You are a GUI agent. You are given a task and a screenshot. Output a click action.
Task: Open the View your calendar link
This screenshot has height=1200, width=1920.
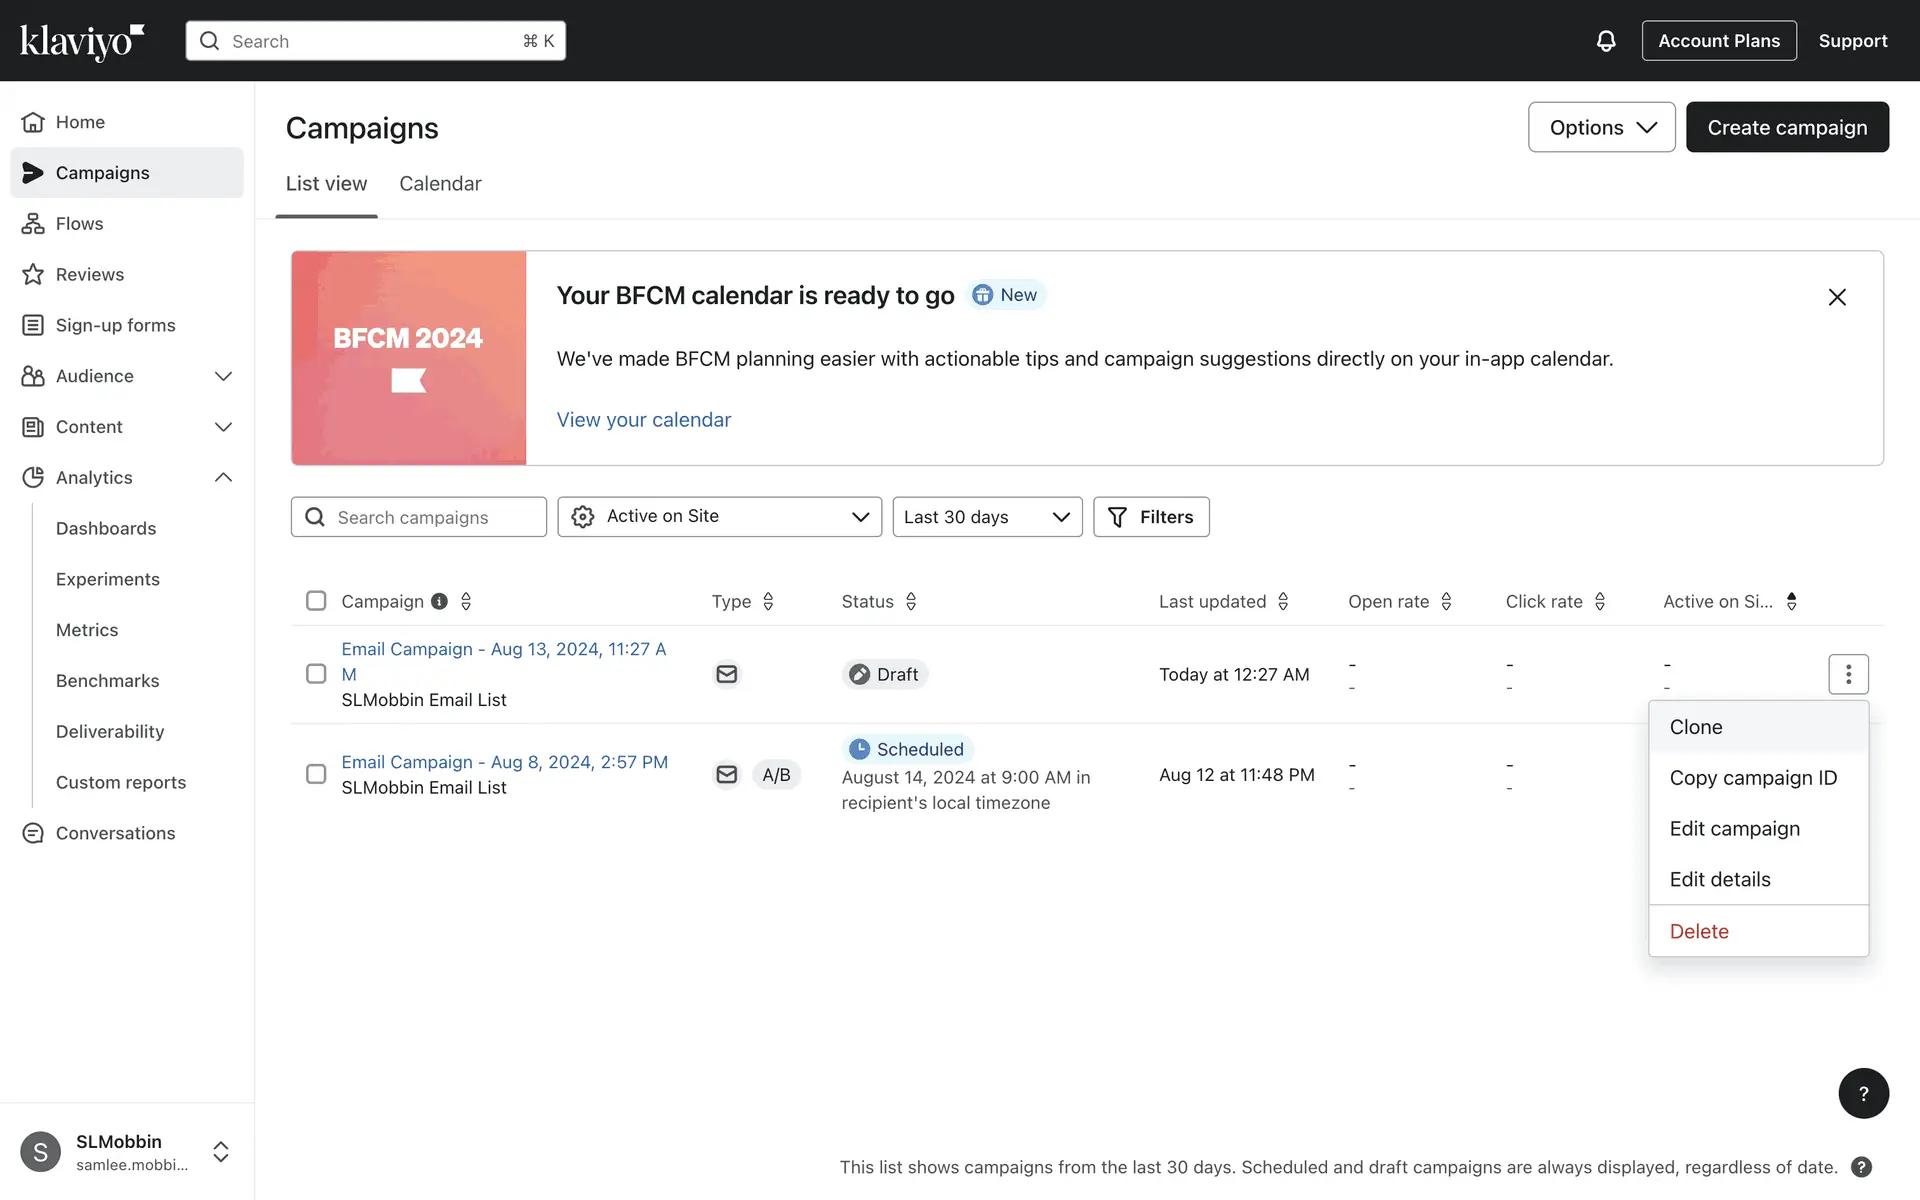point(643,420)
